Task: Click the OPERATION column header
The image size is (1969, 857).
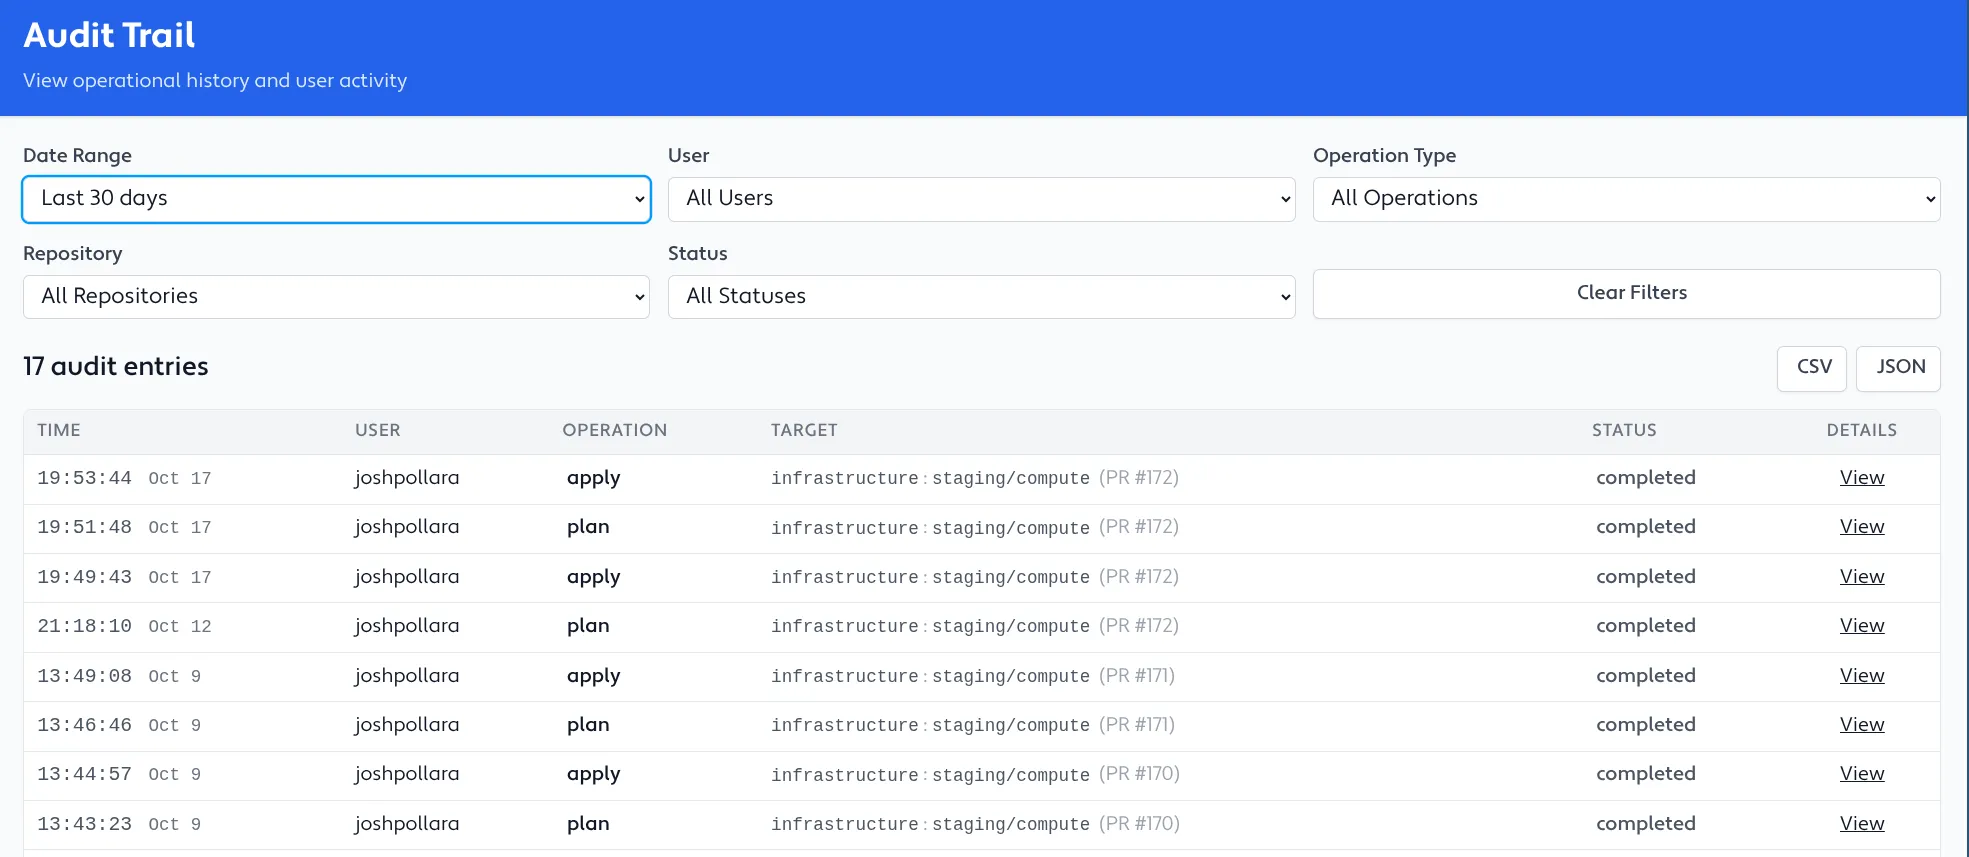Action: click(x=614, y=431)
